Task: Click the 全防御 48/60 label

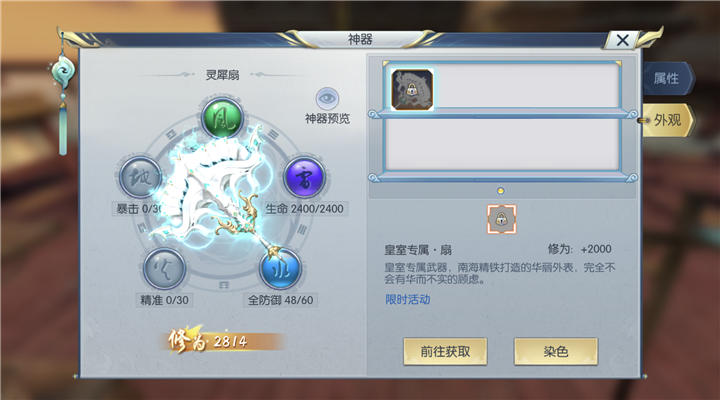Action: (281, 300)
